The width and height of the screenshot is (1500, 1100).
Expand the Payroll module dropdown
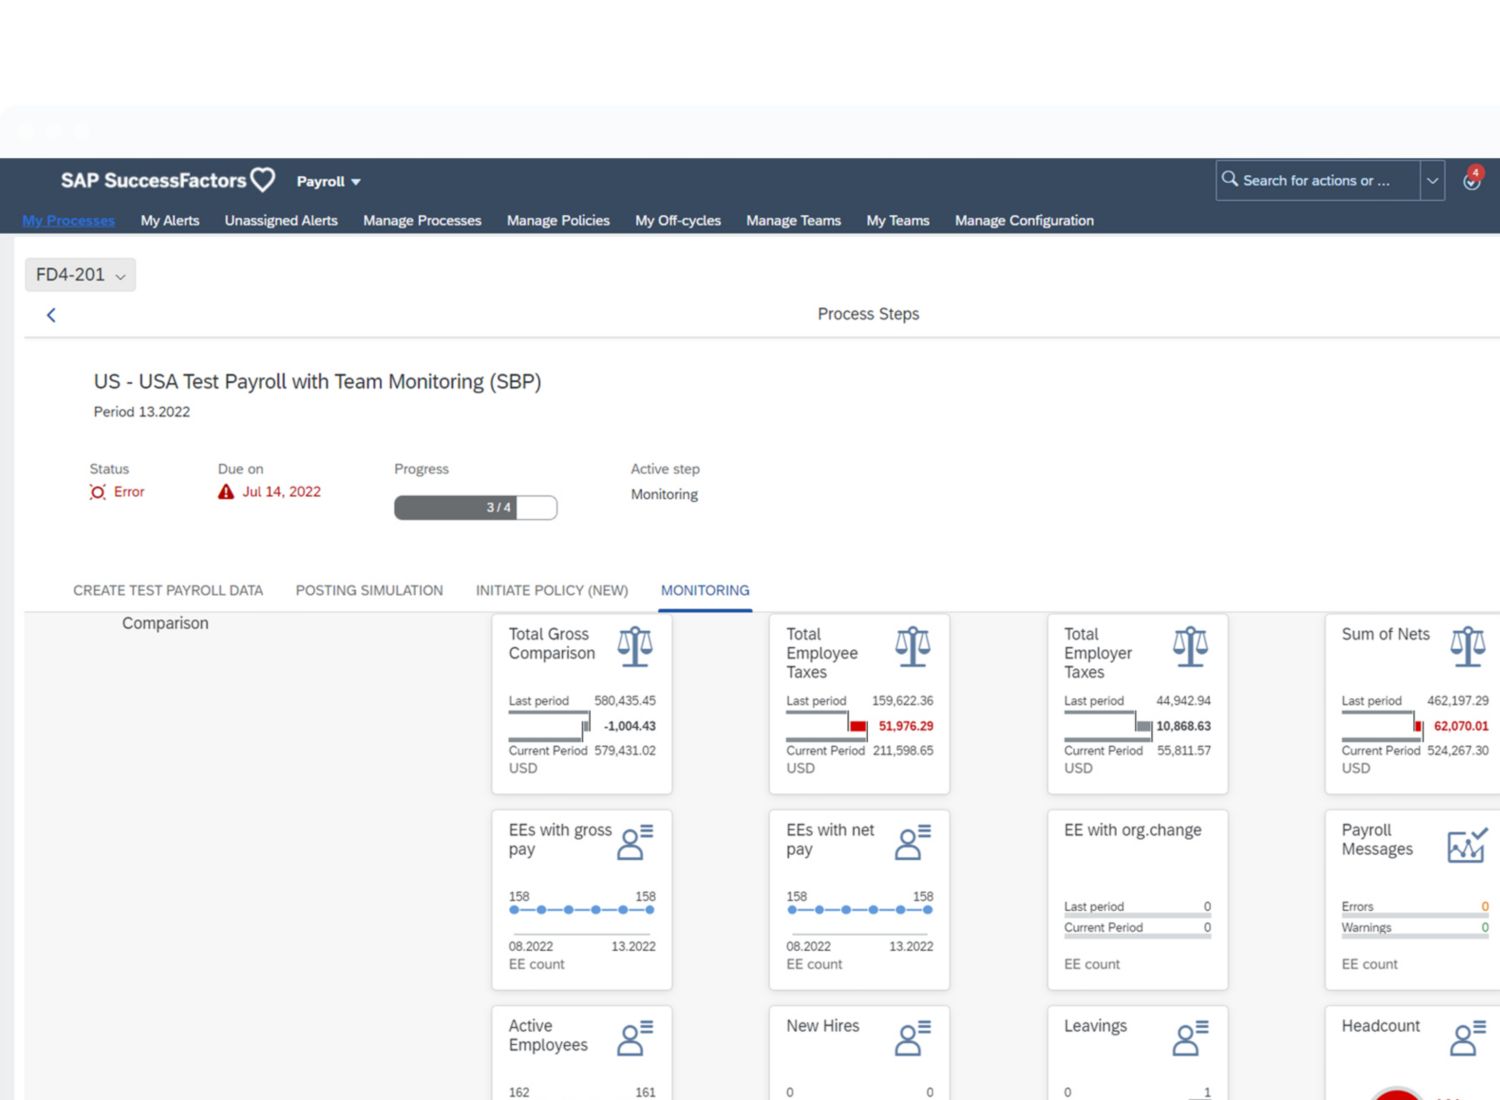tap(328, 181)
